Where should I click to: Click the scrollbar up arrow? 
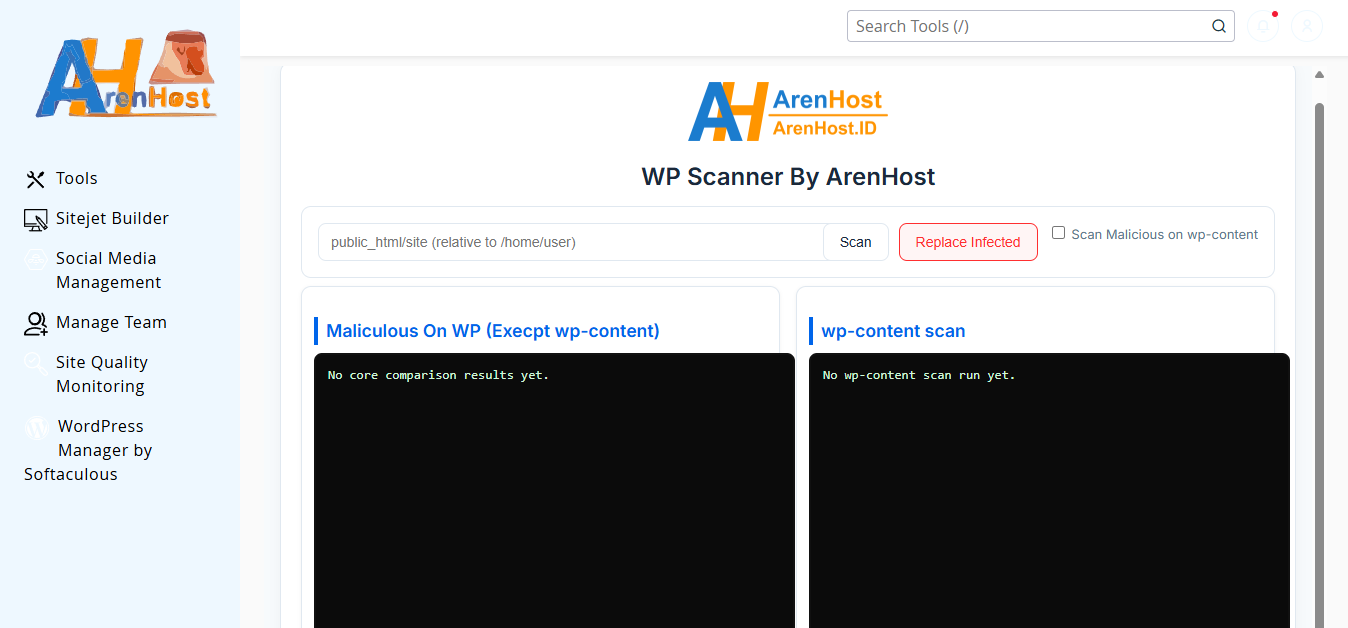point(1319,75)
